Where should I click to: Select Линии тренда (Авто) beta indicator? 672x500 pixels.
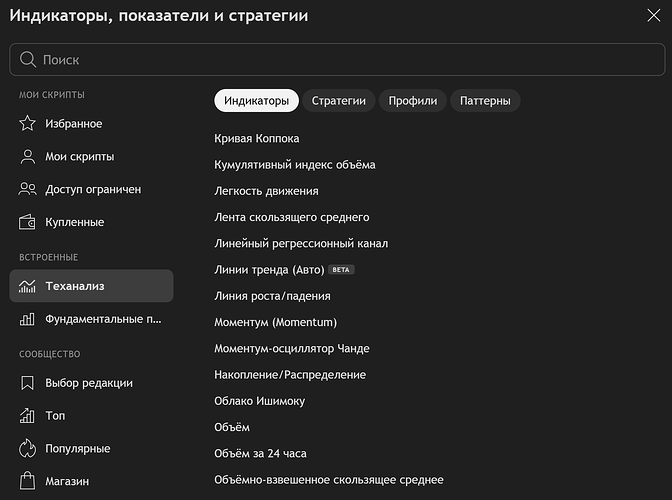(x=266, y=270)
